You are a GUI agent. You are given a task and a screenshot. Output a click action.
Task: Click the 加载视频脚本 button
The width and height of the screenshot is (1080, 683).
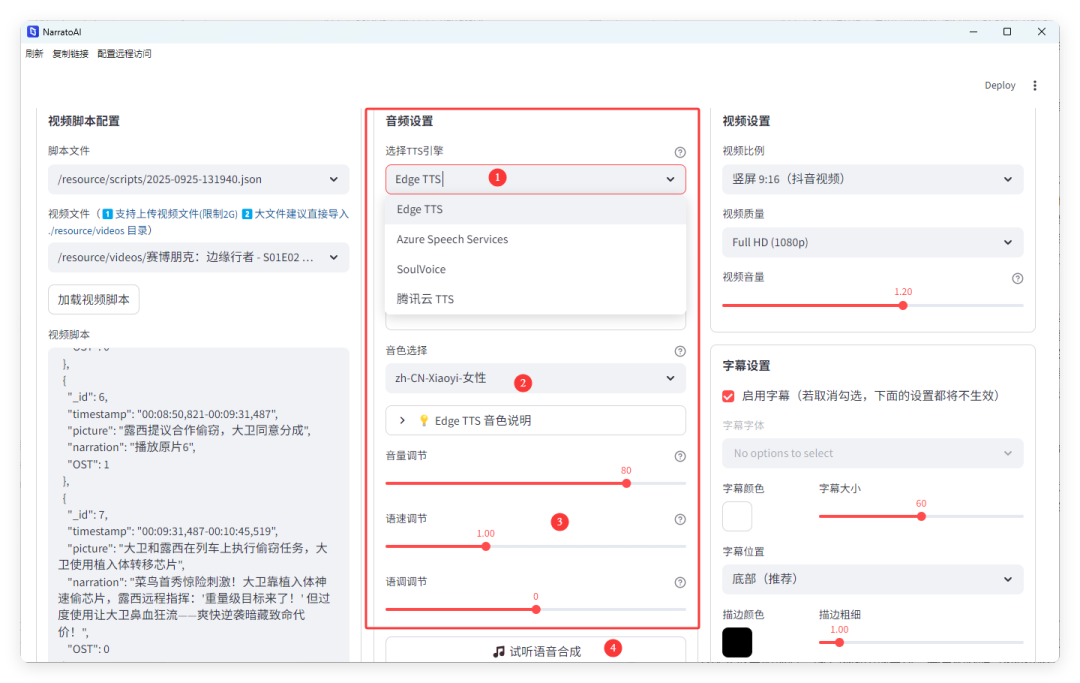pyautogui.click(x=94, y=299)
